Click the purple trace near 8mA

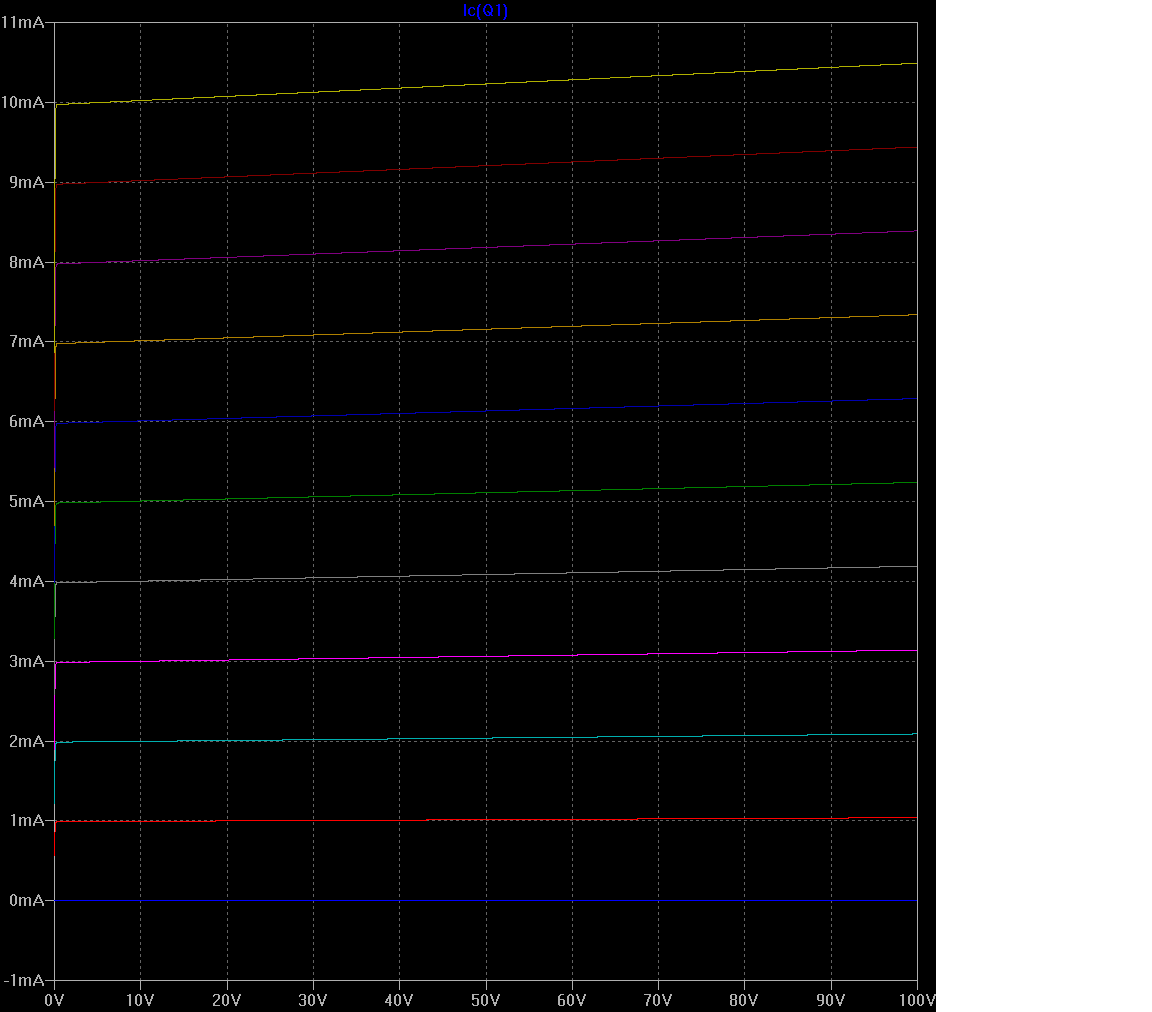(x=486, y=247)
